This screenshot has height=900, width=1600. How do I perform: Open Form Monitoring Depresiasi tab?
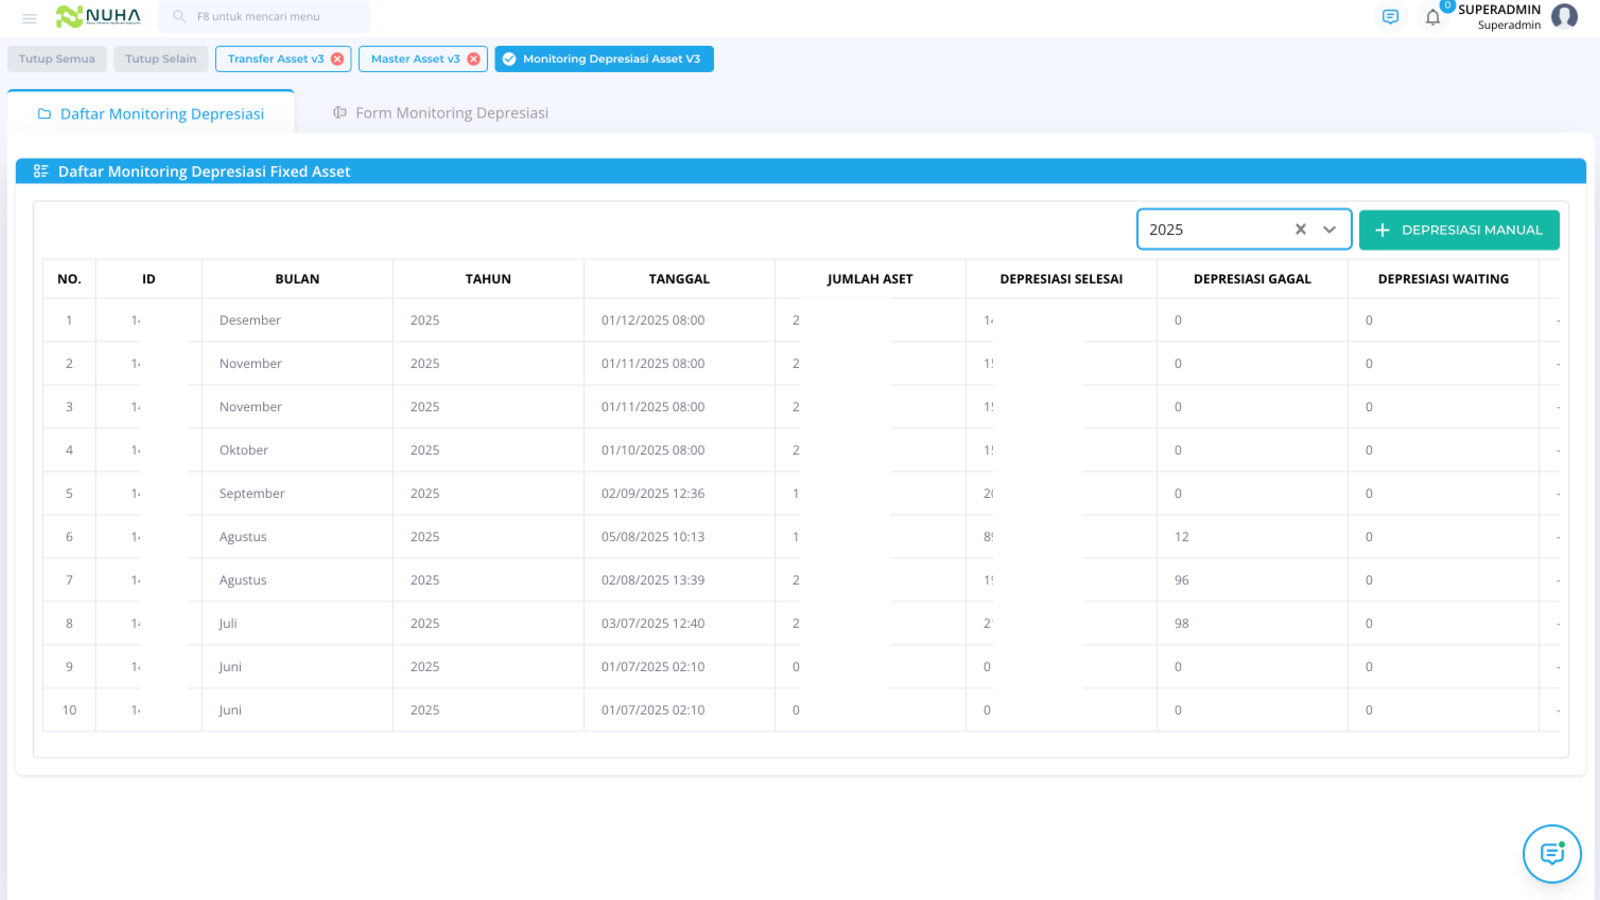tap(441, 113)
